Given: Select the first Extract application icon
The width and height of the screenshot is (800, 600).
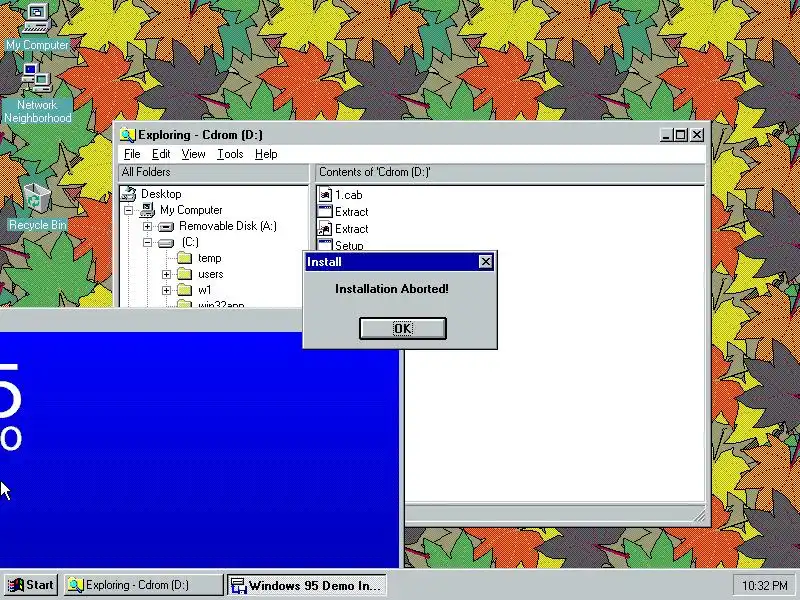Looking at the screenshot, I should tap(325, 212).
